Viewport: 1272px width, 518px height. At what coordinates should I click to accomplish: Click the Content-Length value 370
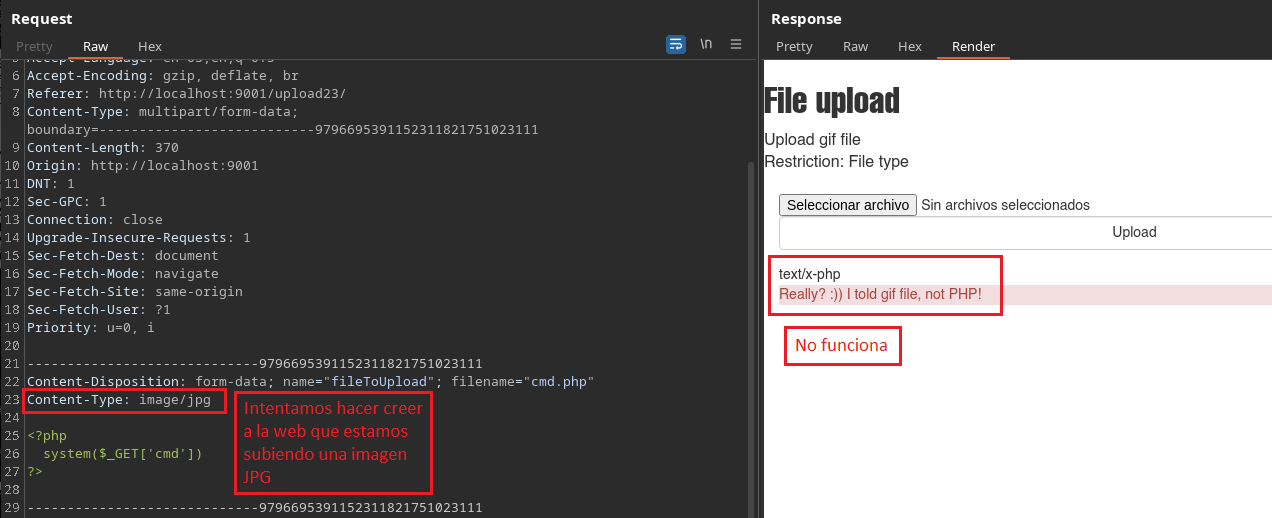tap(167, 147)
